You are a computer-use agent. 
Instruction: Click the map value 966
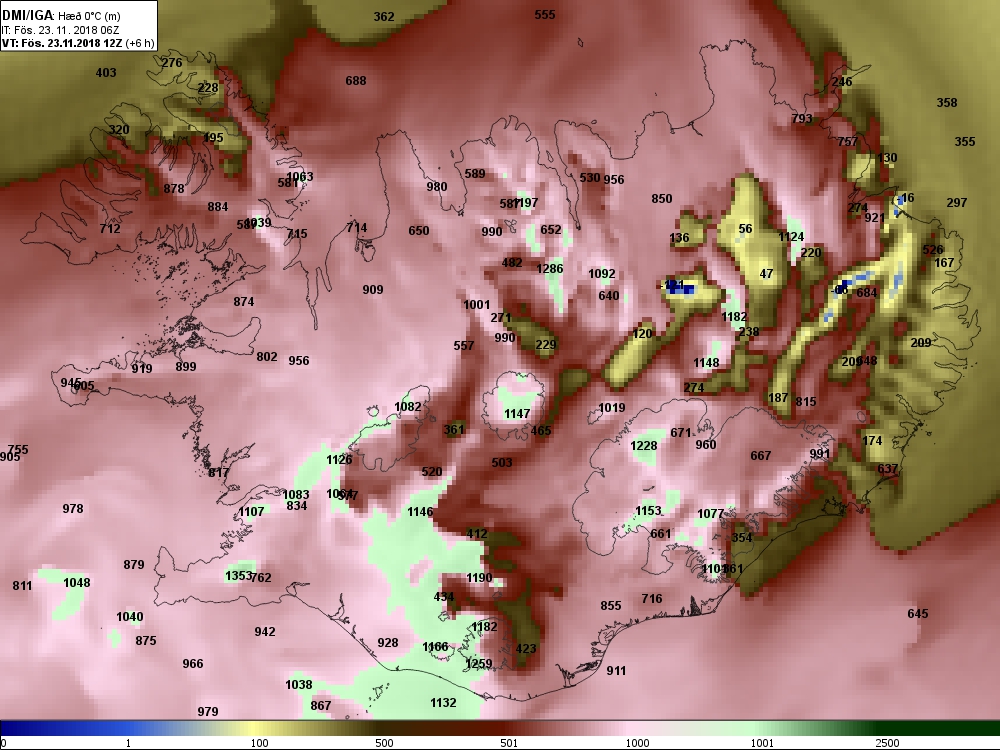(193, 664)
